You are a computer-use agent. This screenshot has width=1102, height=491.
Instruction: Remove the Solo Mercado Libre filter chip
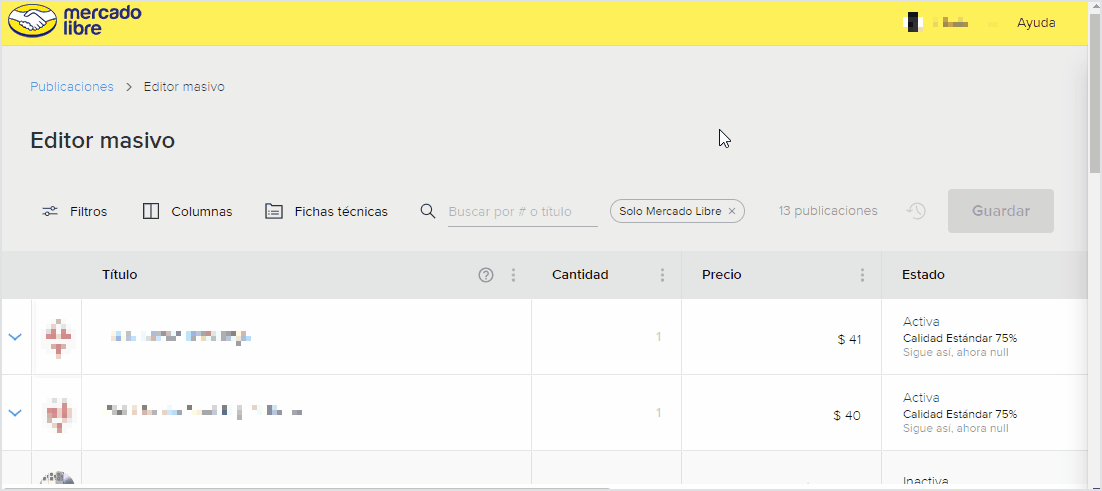[x=732, y=211]
